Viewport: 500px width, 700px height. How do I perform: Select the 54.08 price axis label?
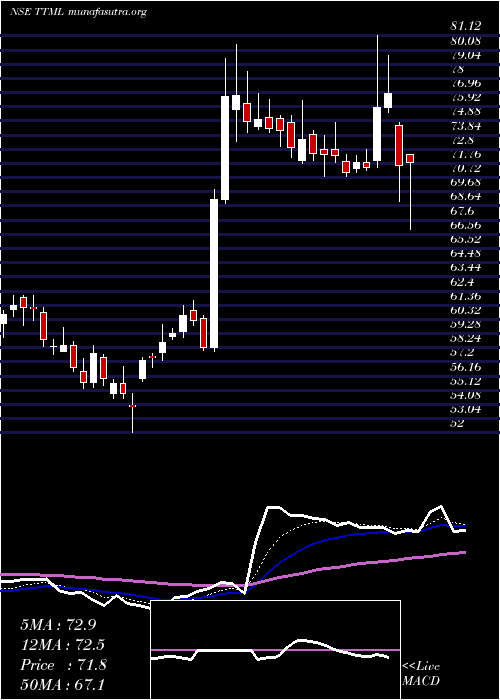pos(465,395)
